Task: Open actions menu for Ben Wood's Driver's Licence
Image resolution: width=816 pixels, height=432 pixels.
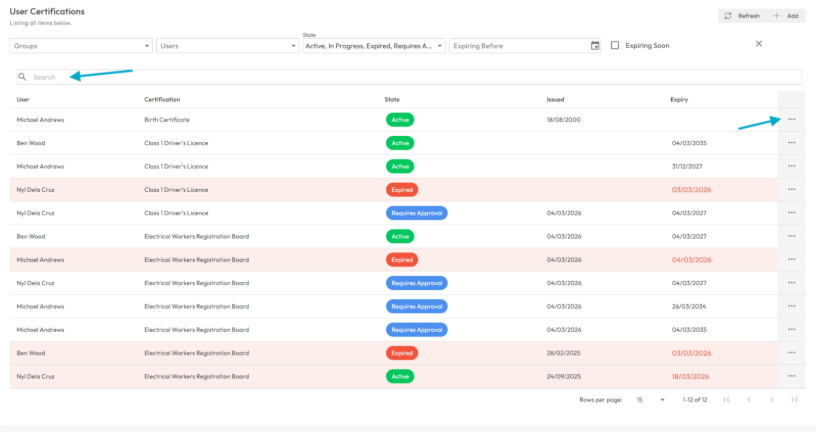Action: point(791,143)
